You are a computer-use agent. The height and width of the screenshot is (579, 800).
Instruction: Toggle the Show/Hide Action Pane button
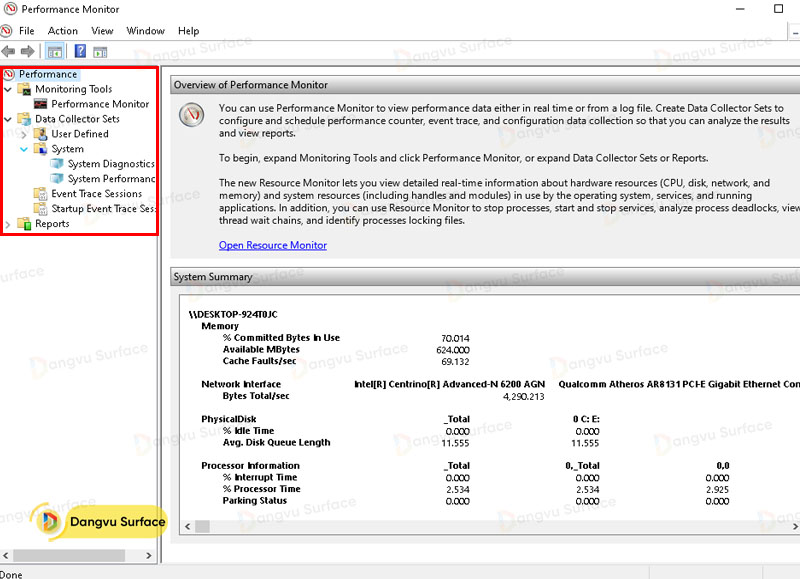pyautogui.click(x=100, y=51)
